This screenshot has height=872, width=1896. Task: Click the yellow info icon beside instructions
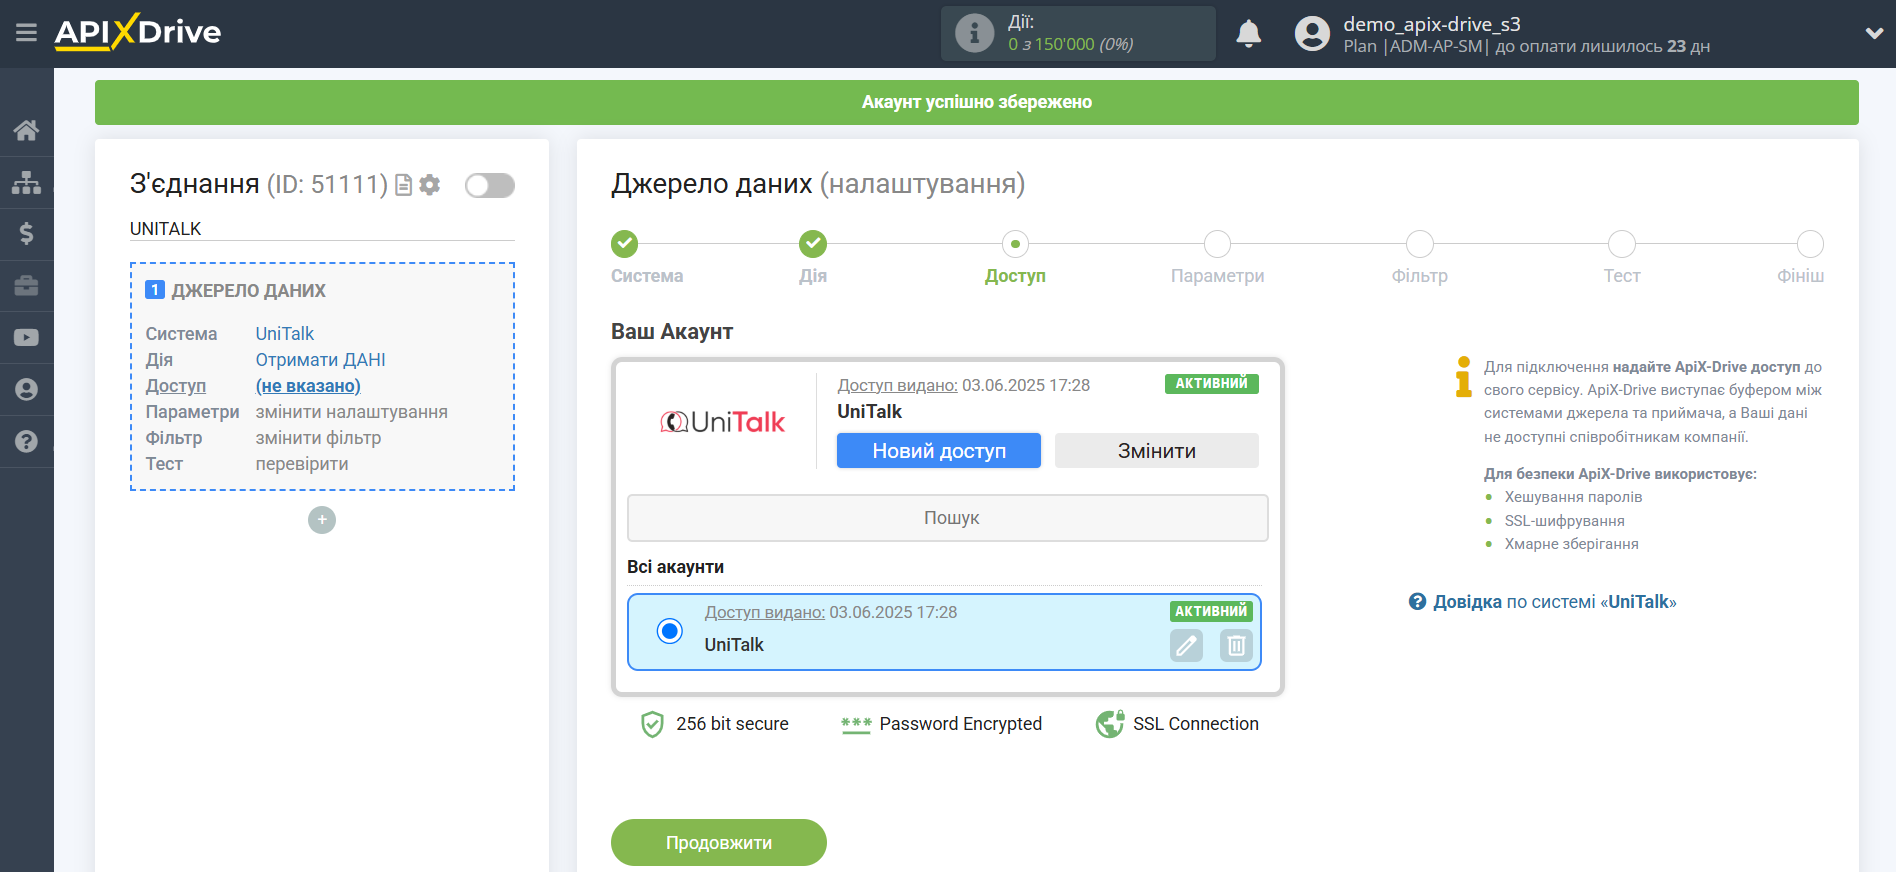pos(1463,377)
